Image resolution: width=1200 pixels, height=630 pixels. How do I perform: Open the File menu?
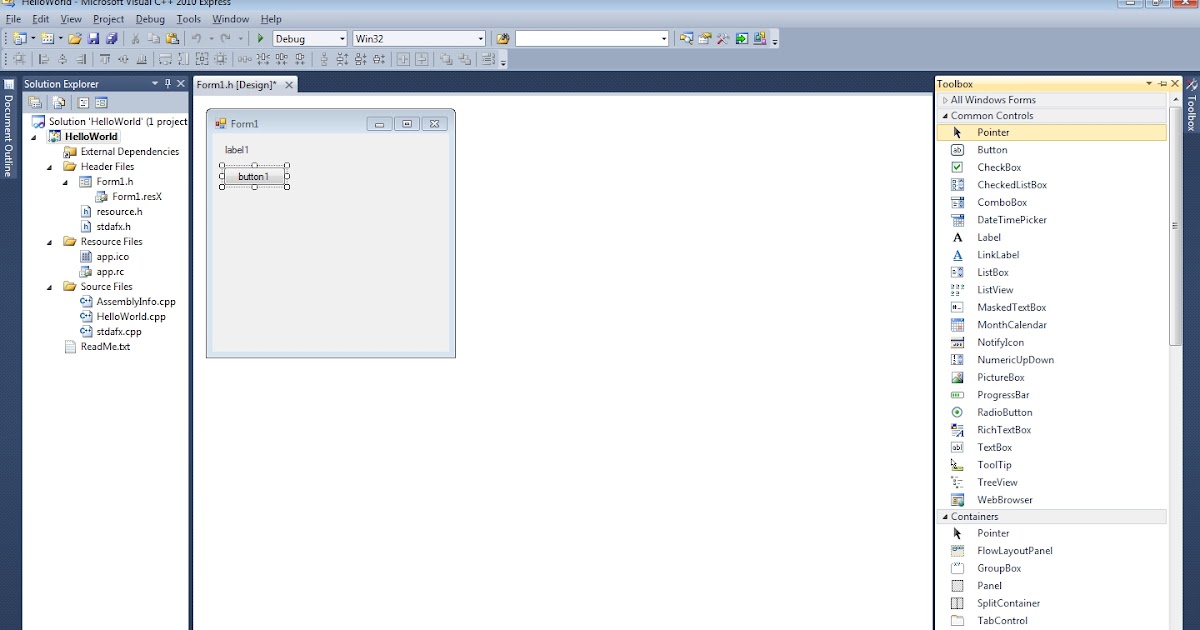(x=13, y=19)
